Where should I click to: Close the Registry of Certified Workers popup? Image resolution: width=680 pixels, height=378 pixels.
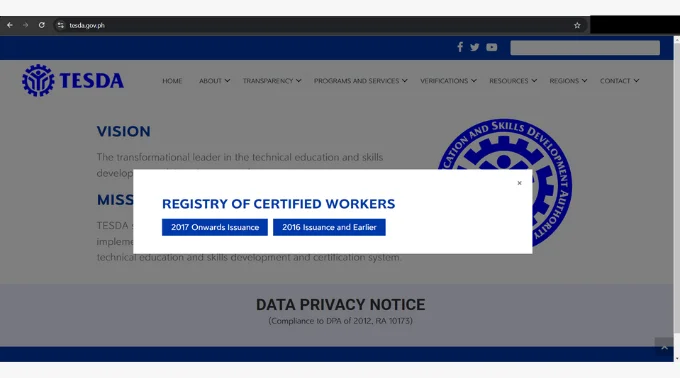click(x=519, y=183)
